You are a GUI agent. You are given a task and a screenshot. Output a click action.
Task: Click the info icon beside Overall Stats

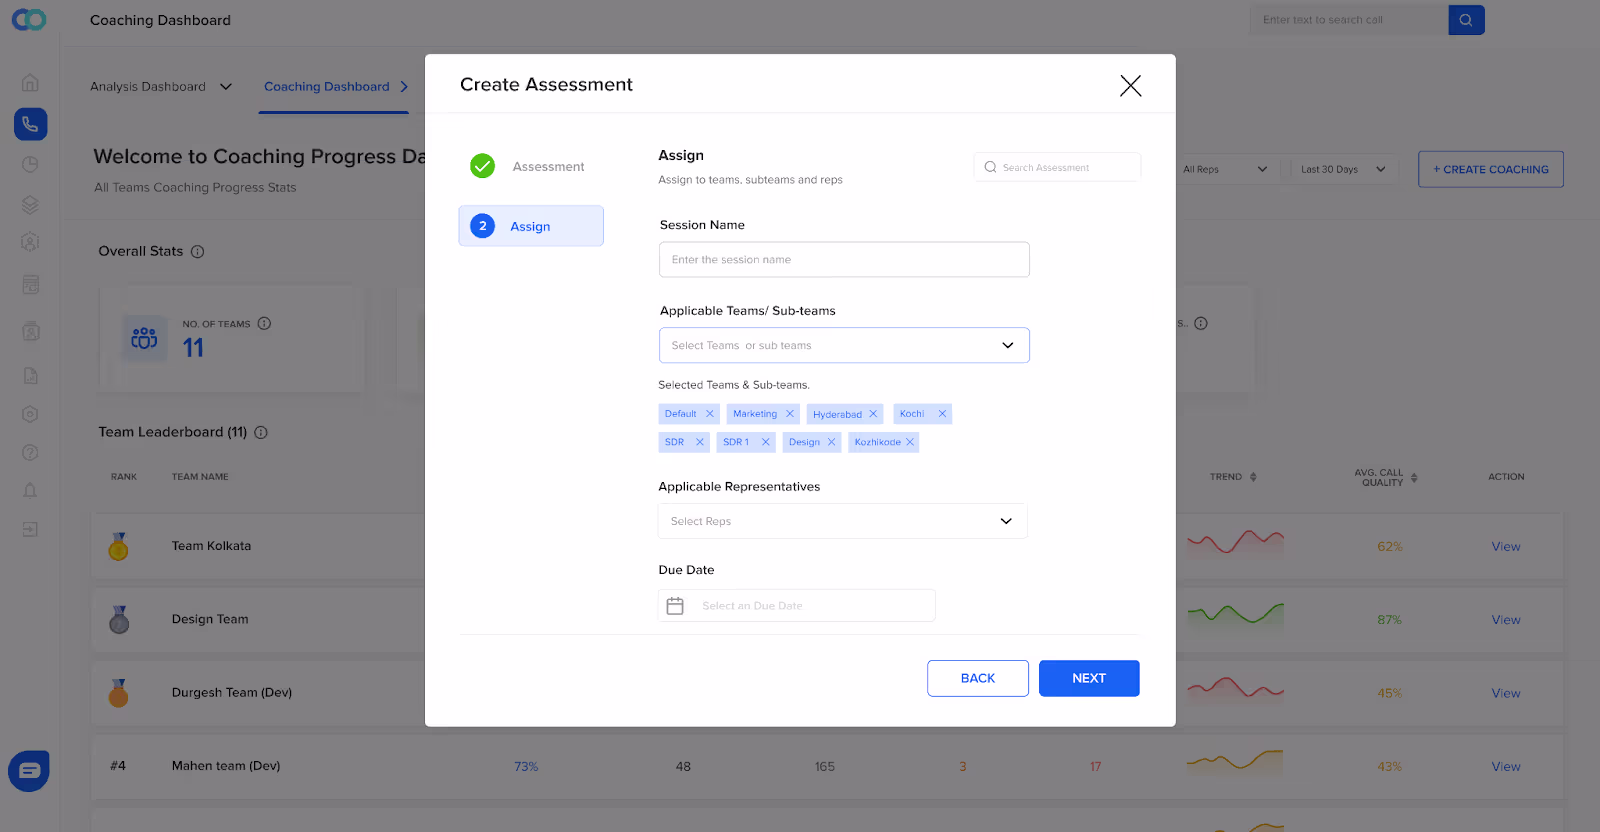coord(198,252)
